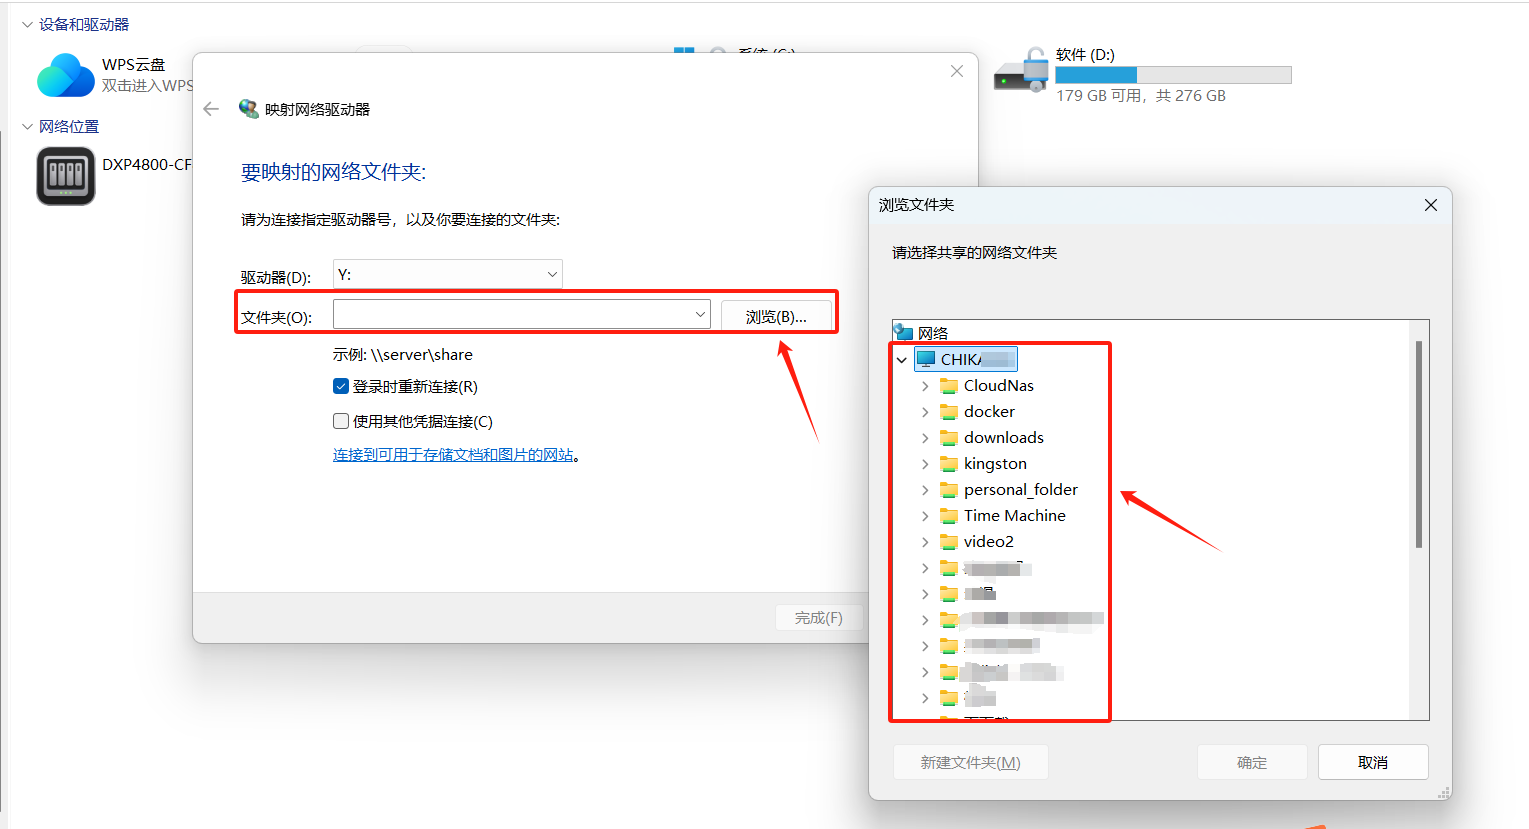Open the 文件夹 path dropdown arrow

coord(700,315)
